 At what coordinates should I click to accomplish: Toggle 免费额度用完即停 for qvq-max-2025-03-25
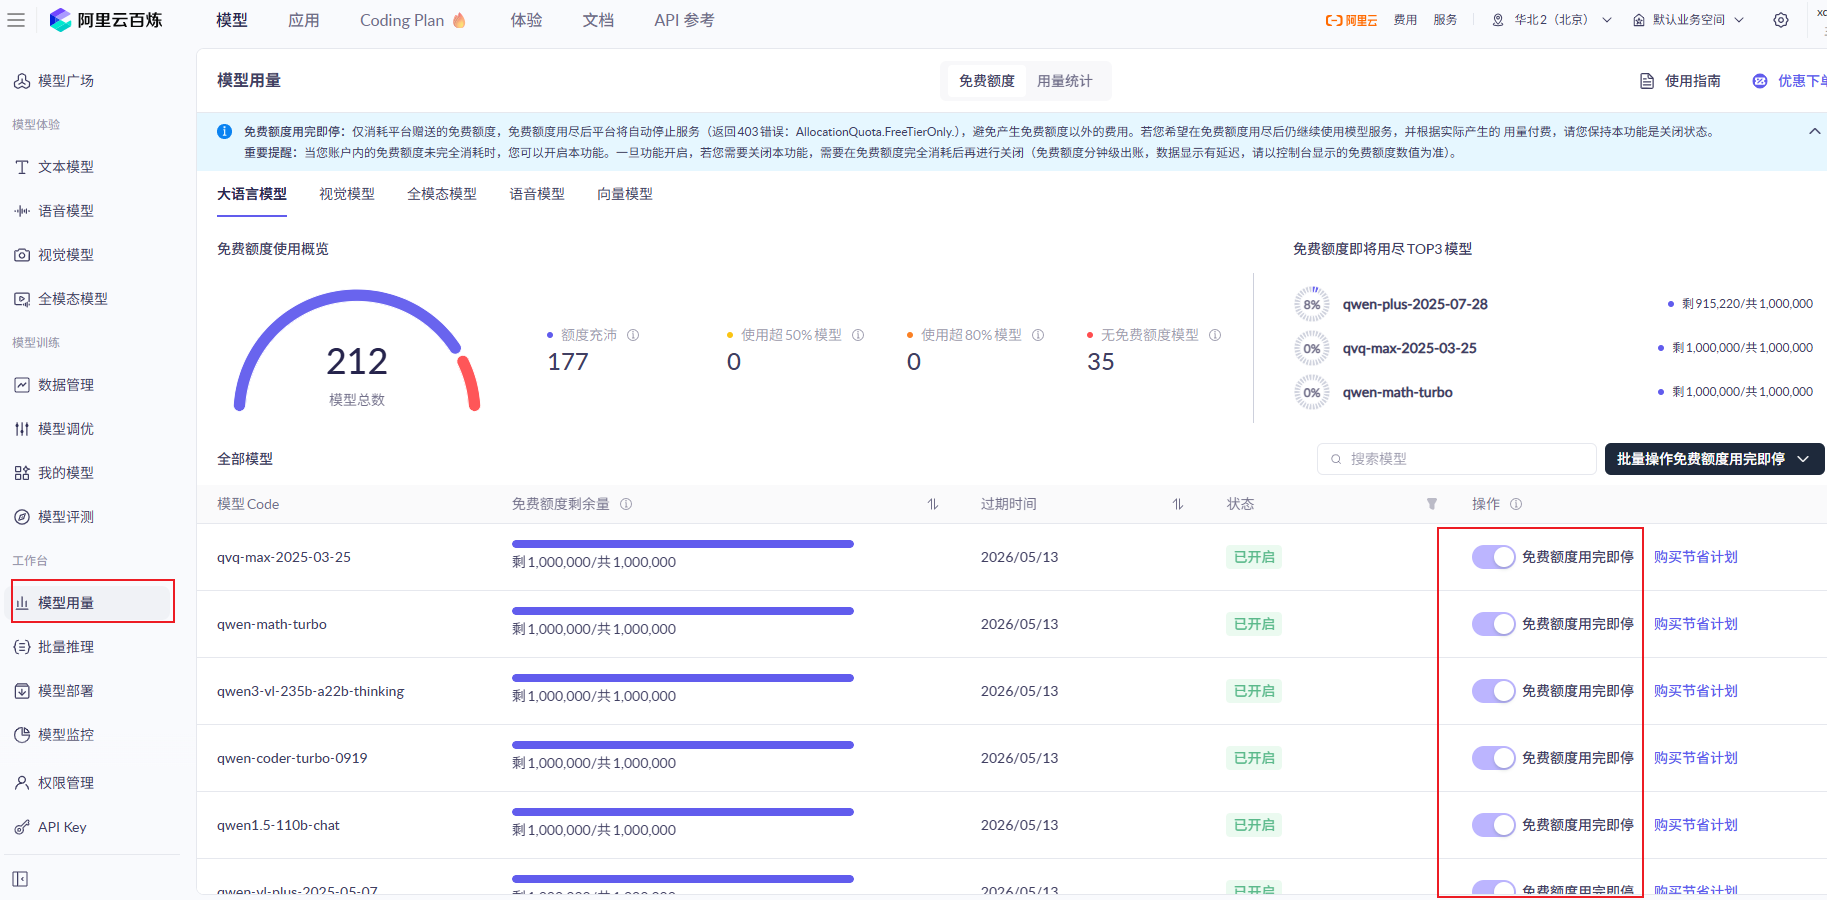tap(1494, 557)
